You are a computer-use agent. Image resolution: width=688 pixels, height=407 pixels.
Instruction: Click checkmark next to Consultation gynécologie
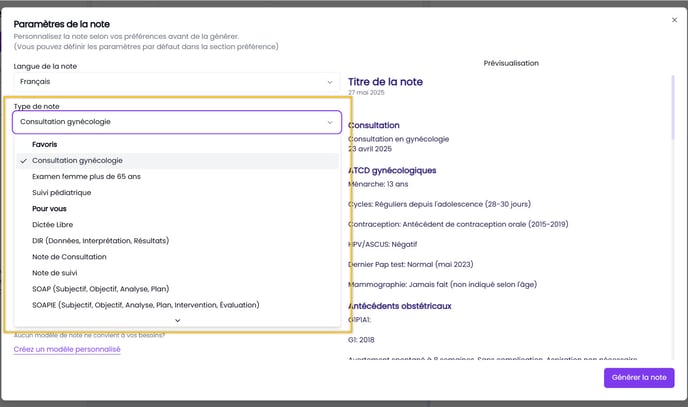point(23,160)
